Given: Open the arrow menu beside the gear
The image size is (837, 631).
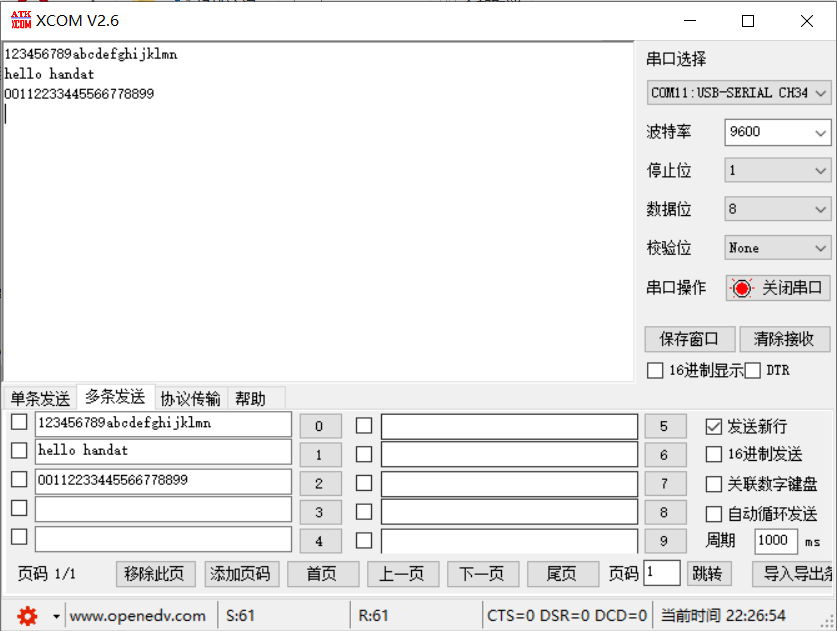Looking at the screenshot, I should pyautogui.click(x=56, y=616).
